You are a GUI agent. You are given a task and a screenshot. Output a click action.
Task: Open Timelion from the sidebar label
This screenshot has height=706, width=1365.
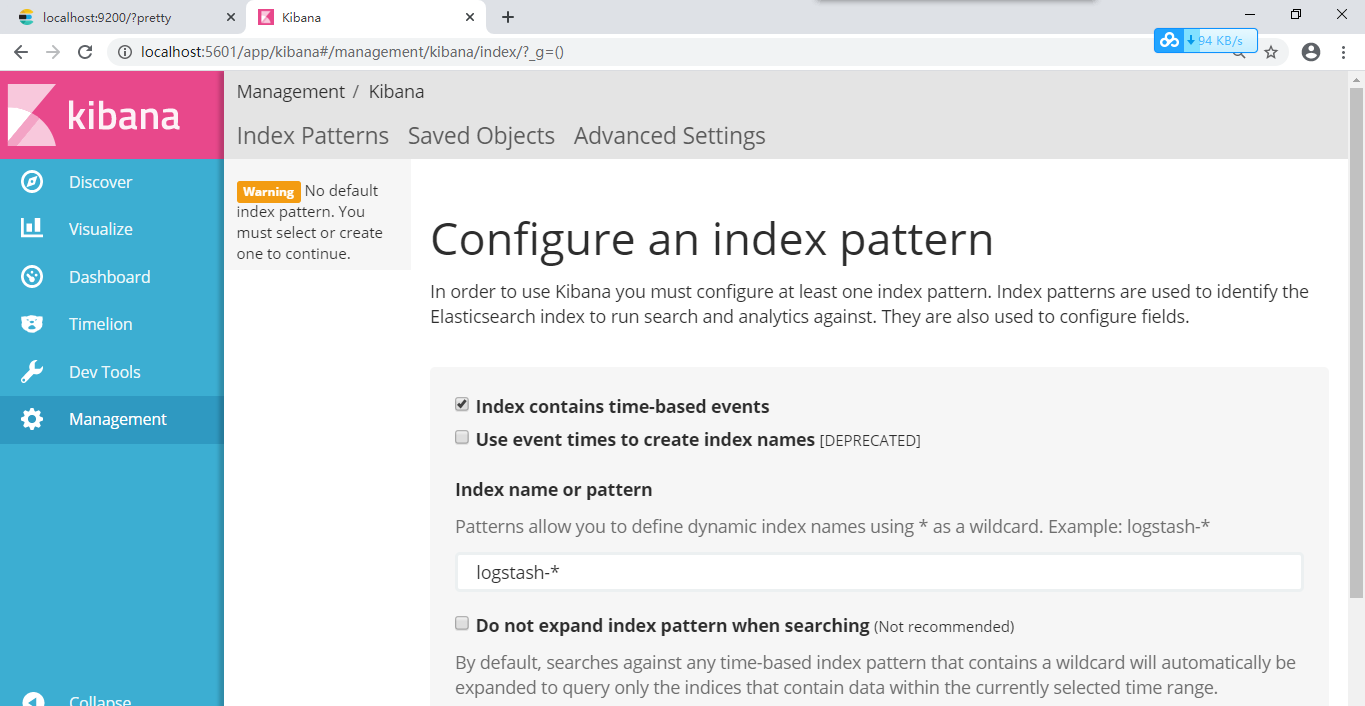[x=101, y=324]
